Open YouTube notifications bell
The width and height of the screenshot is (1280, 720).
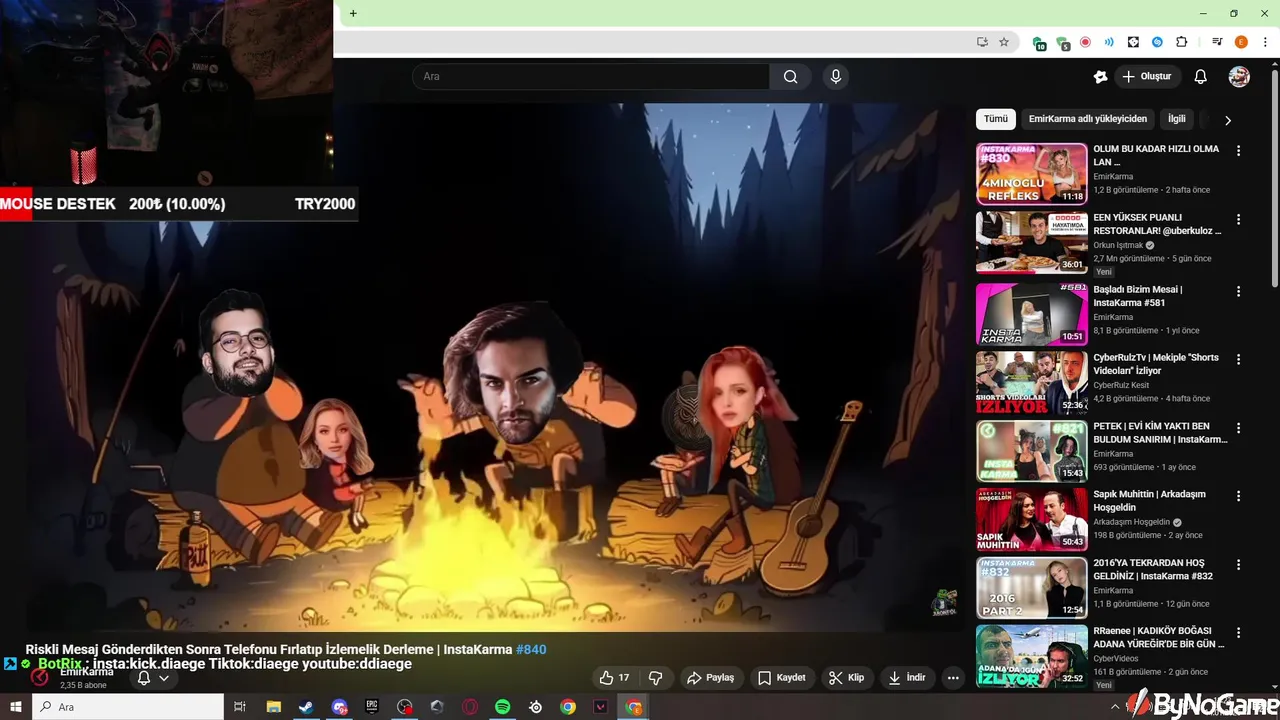coord(1201,77)
